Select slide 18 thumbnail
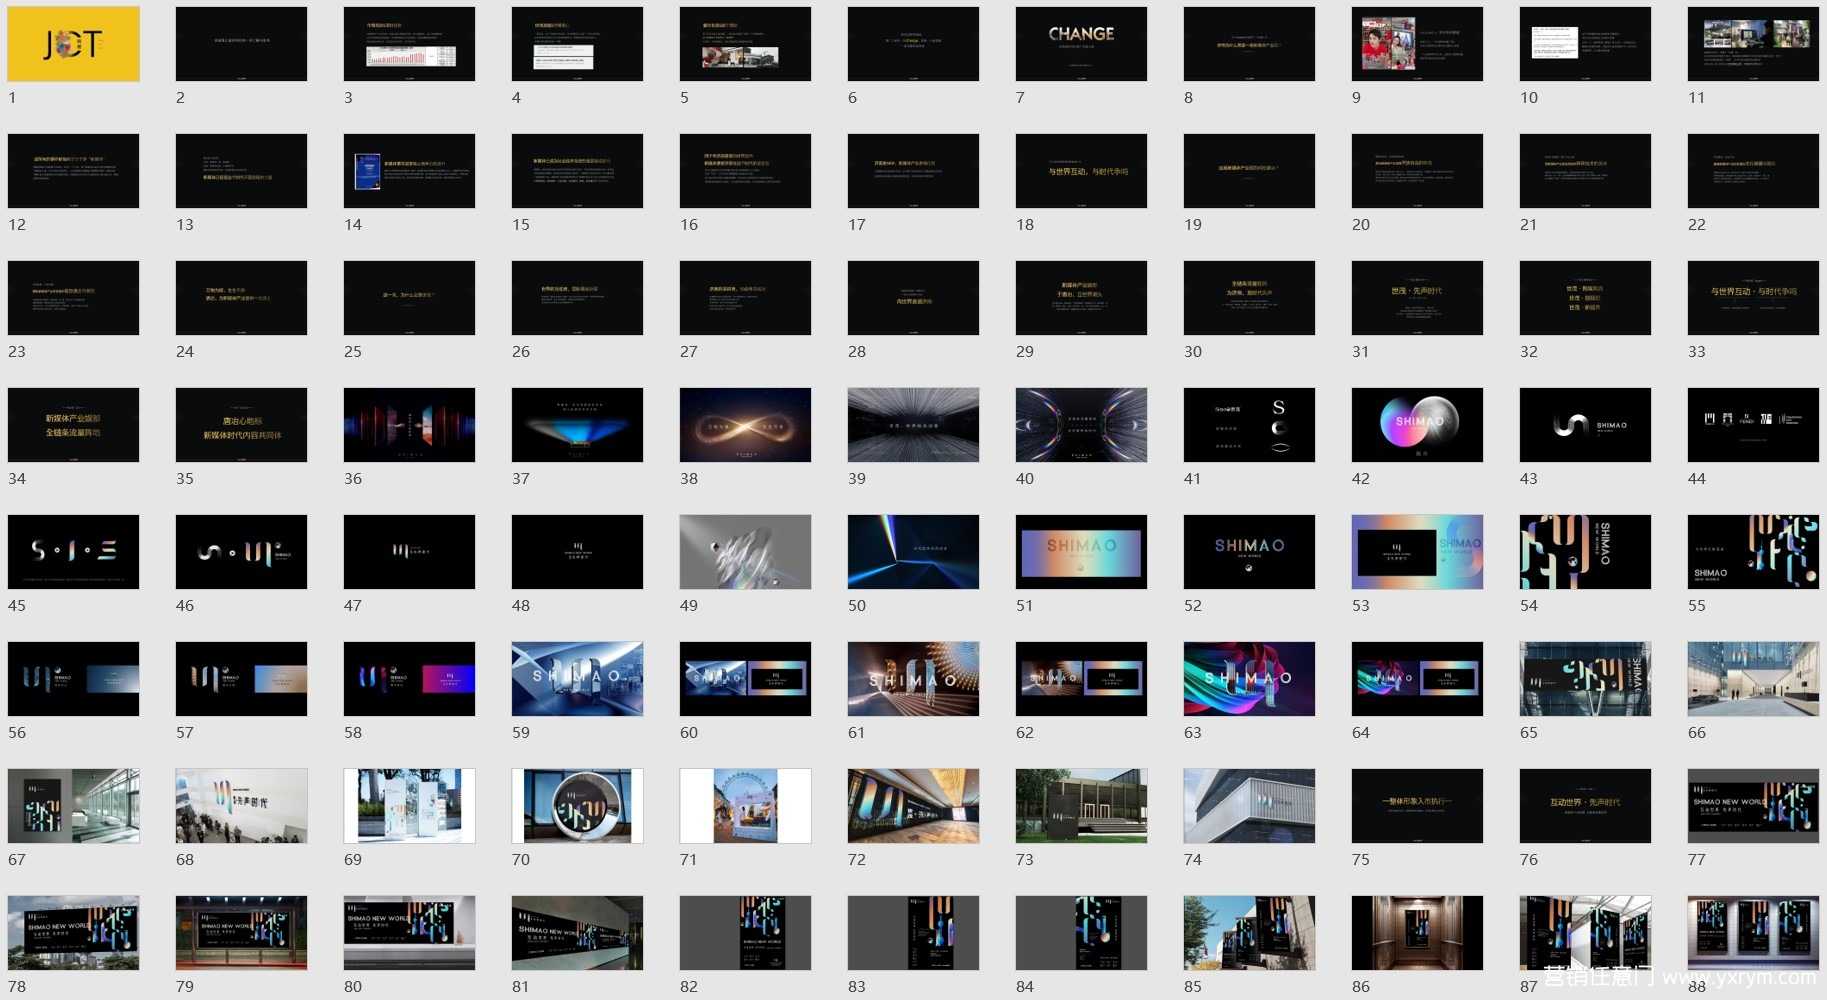 (1081, 171)
